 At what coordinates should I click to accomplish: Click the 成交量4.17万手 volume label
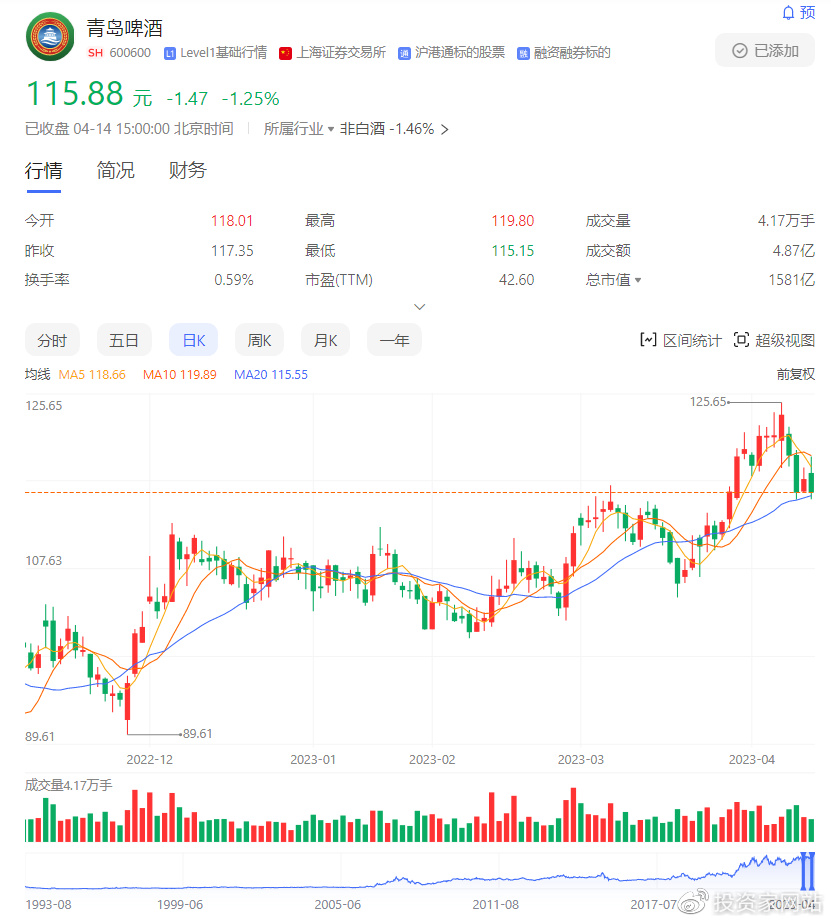(x=68, y=785)
